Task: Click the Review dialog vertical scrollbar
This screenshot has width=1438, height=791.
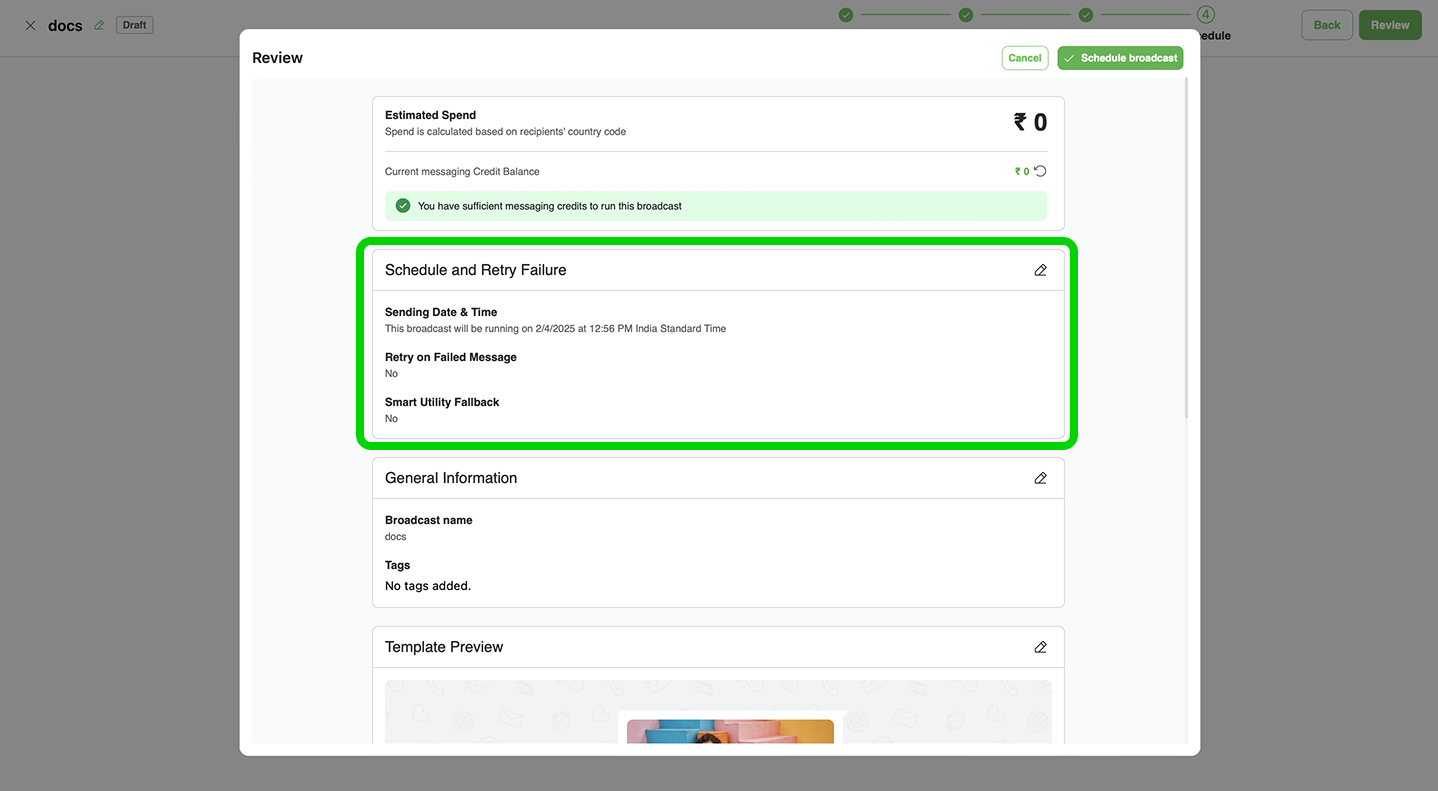Action: [x=1187, y=250]
